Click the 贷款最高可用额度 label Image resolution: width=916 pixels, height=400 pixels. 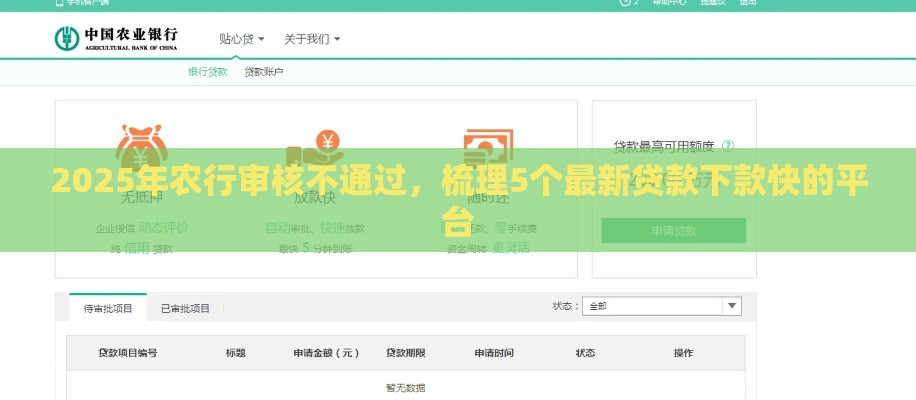(x=664, y=145)
